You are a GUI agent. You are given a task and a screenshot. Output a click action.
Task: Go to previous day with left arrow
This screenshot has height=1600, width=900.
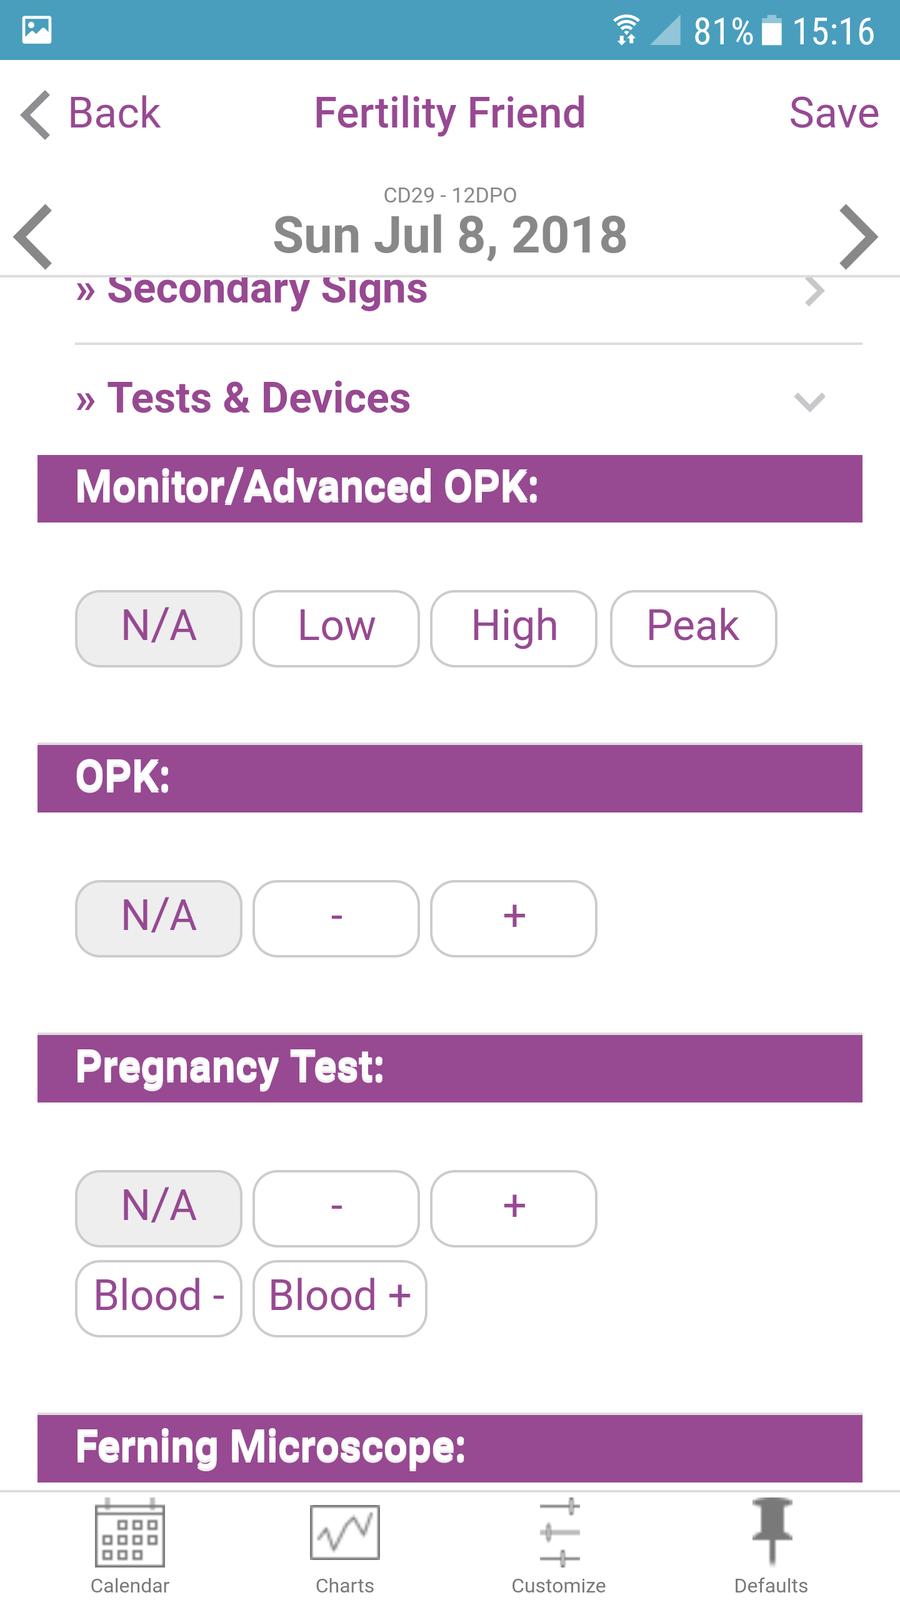tap(34, 237)
